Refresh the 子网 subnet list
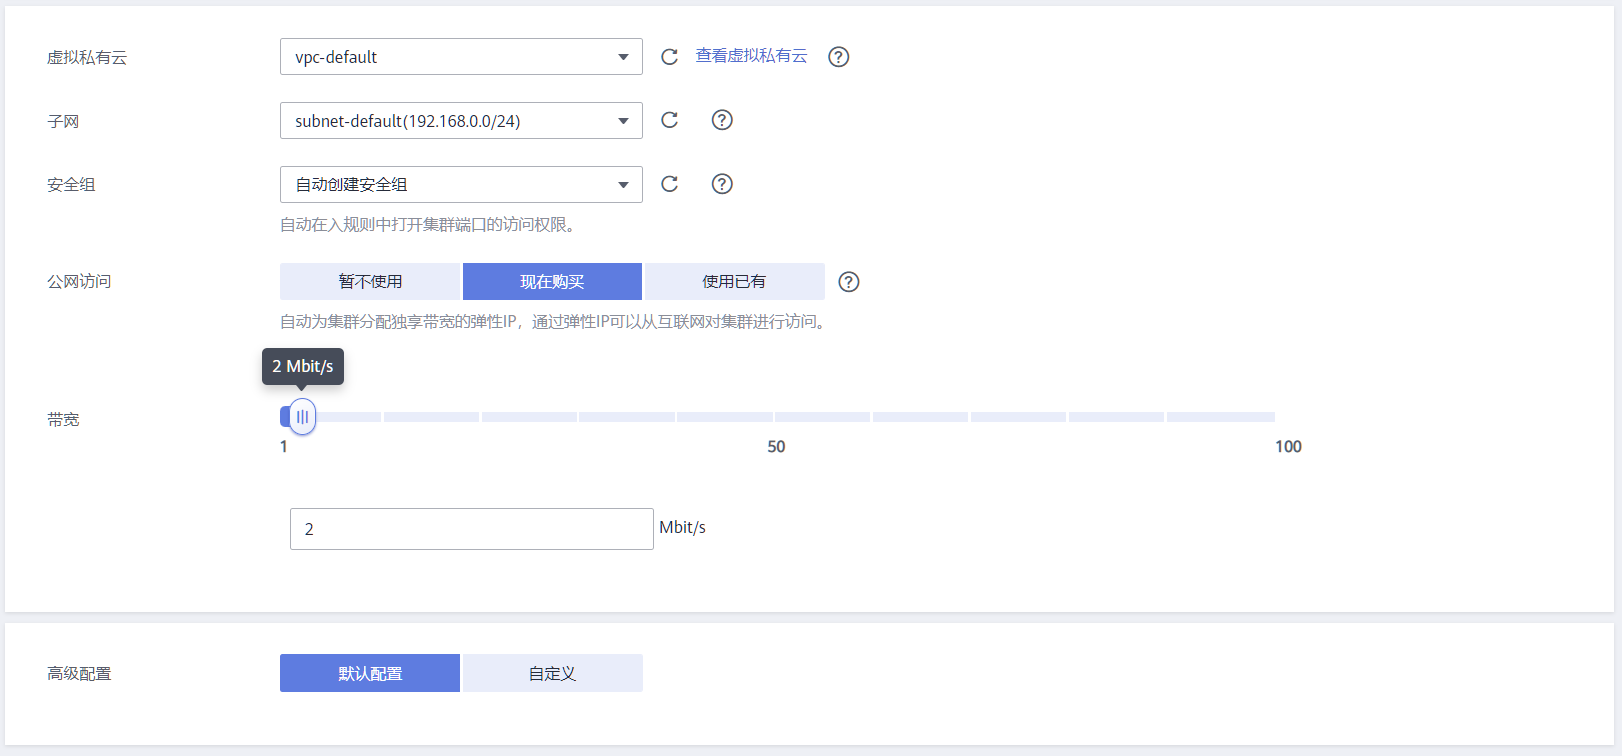 point(670,120)
